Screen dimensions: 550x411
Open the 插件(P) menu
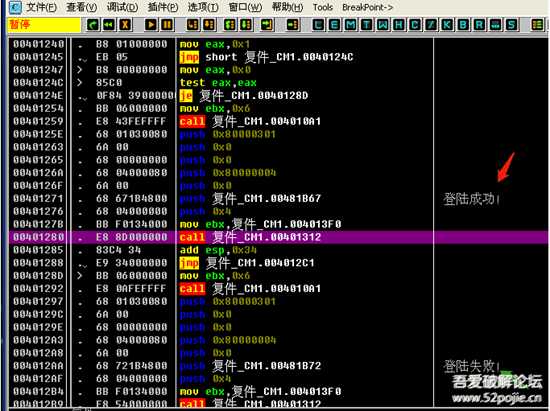coord(163,7)
